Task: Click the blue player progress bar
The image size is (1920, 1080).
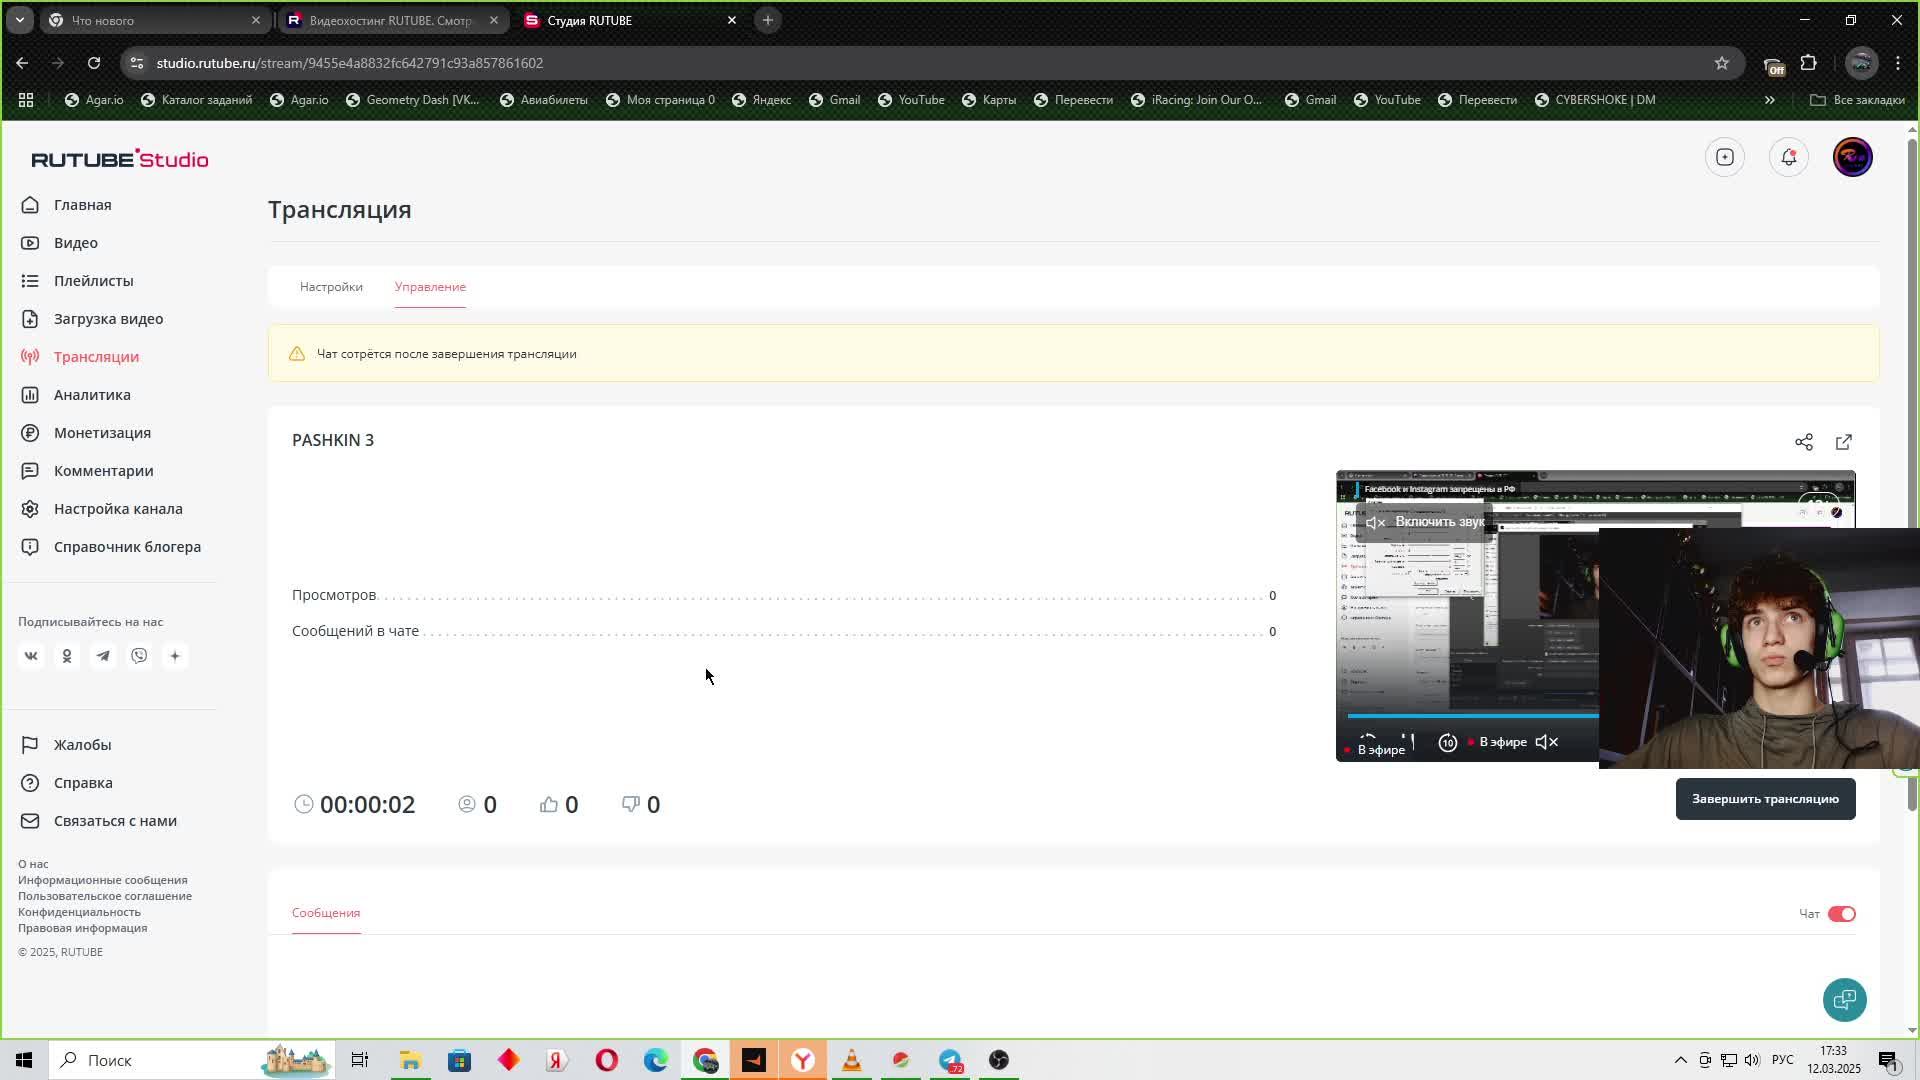Action: [1470, 716]
